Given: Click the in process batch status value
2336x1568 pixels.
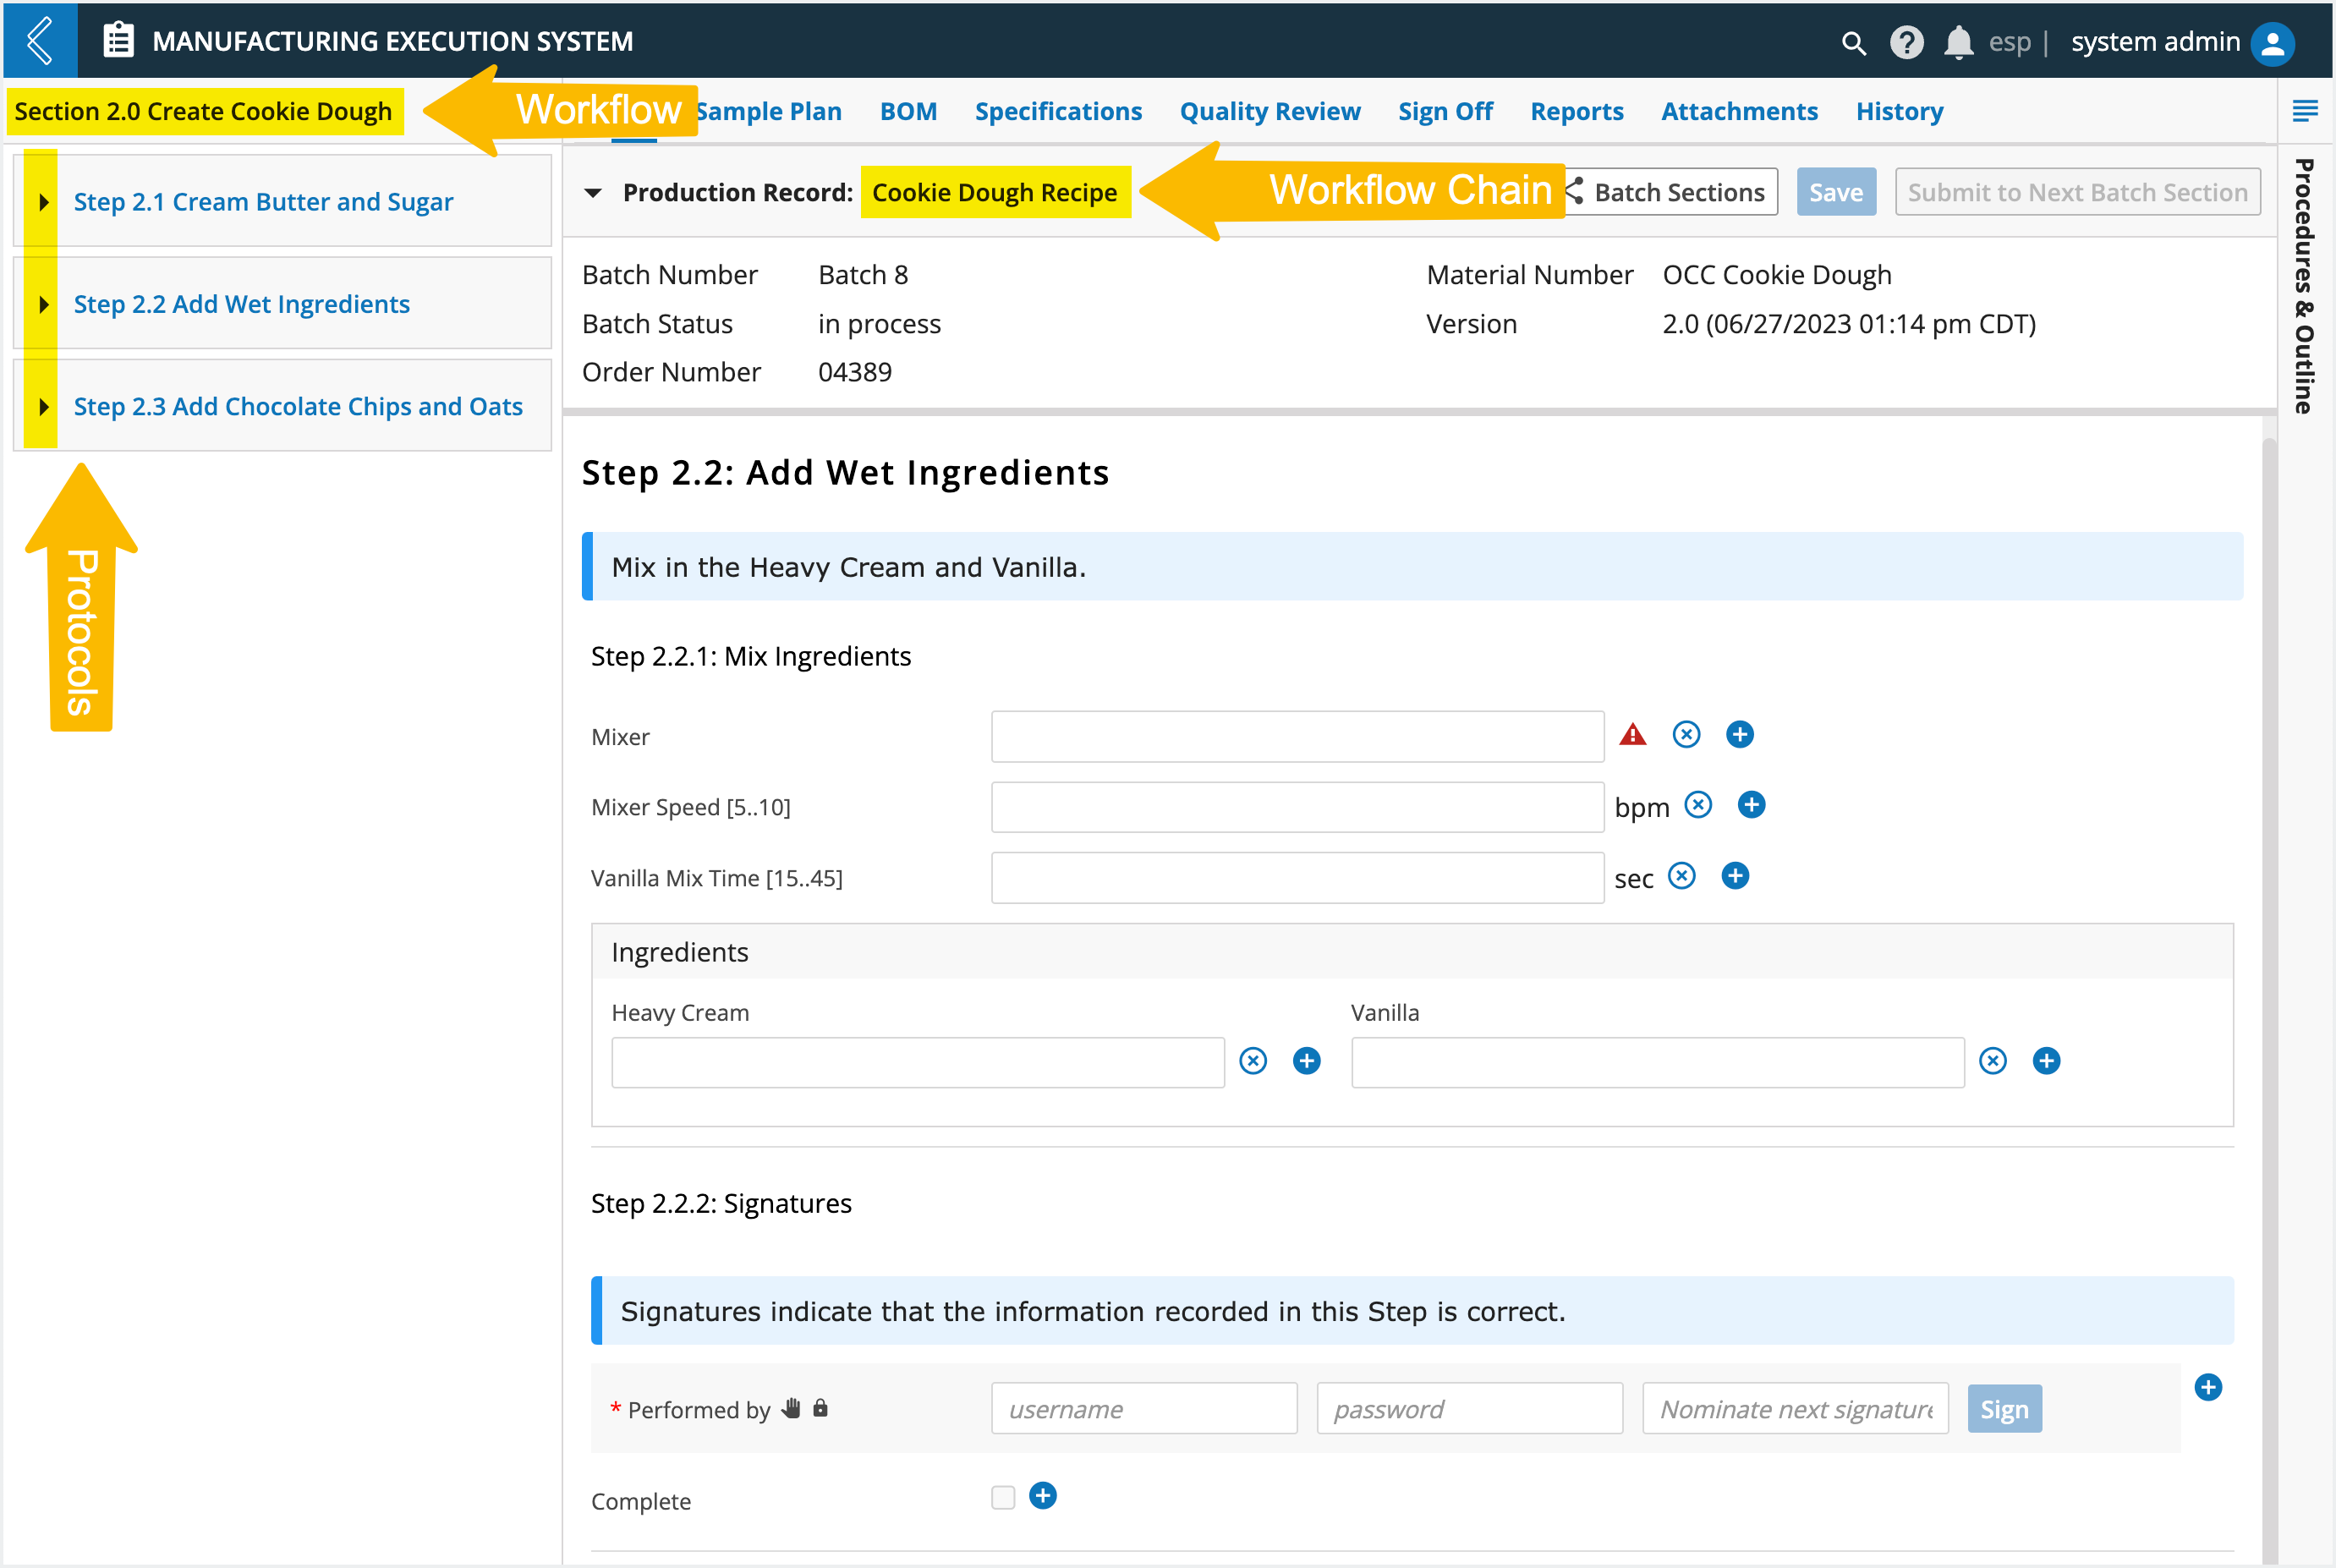Looking at the screenshot, I should tap(879, 324).
